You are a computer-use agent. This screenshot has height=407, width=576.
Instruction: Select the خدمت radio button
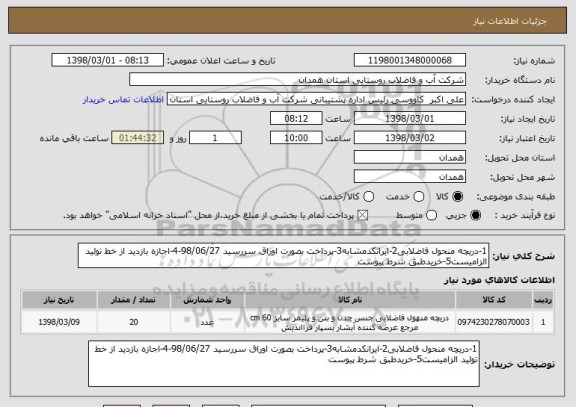pyautogui.click(x=419, y=197)
